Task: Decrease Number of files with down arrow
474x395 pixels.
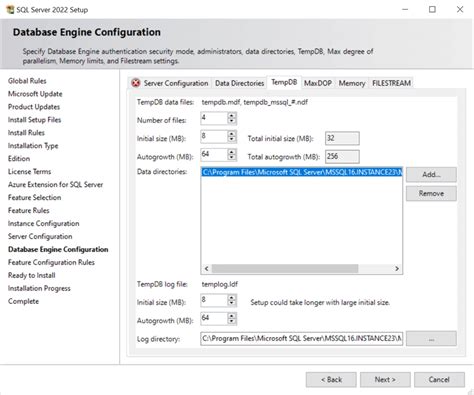Action: (232, 121)
